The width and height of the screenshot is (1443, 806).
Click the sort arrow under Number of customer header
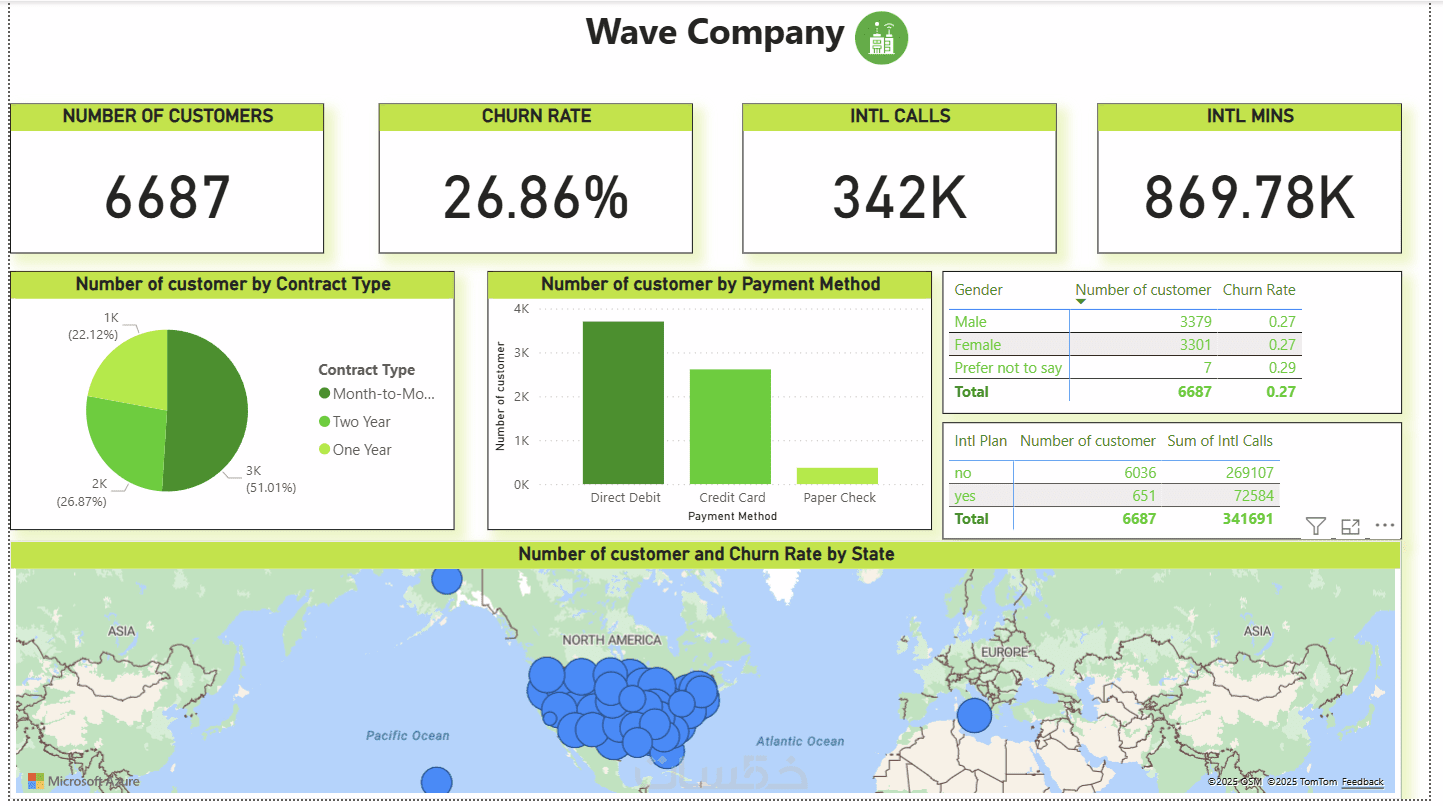click(x=1080, y=301)
